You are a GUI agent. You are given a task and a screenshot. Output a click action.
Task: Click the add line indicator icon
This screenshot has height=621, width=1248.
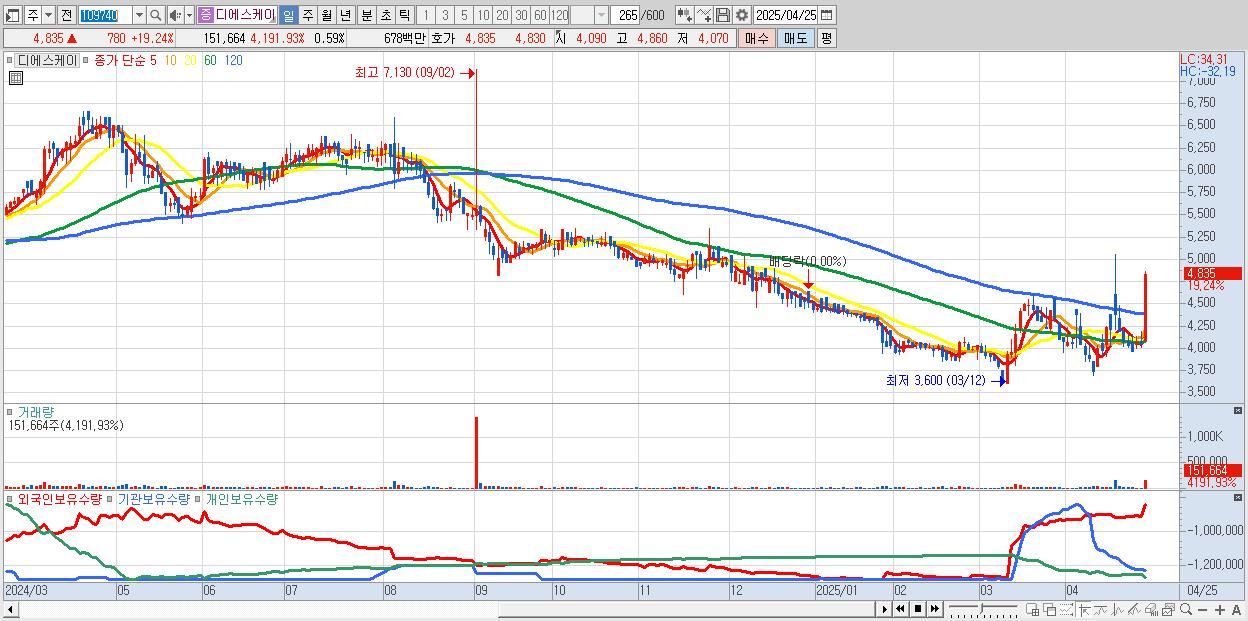pos(704,15)
